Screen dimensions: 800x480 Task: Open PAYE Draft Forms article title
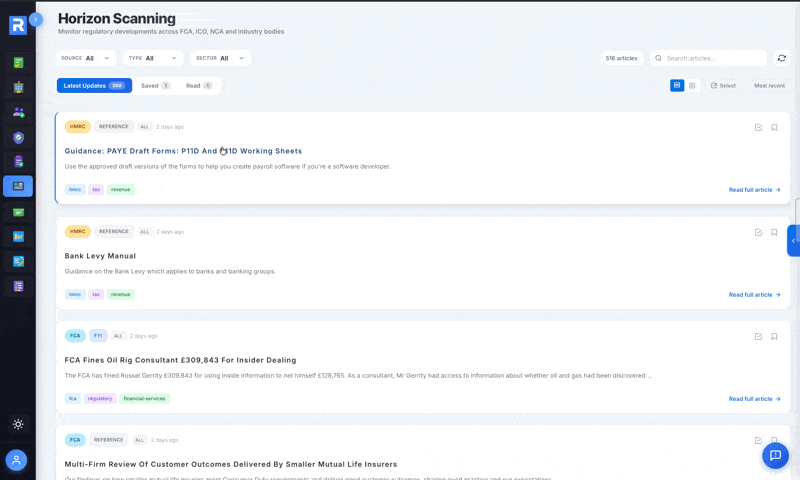[x=183, y=151]
